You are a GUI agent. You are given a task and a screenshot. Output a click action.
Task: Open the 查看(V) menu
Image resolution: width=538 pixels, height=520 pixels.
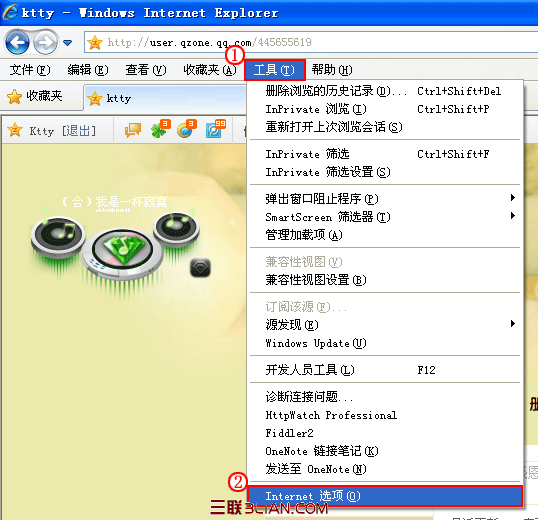click(x=146, y=70)
